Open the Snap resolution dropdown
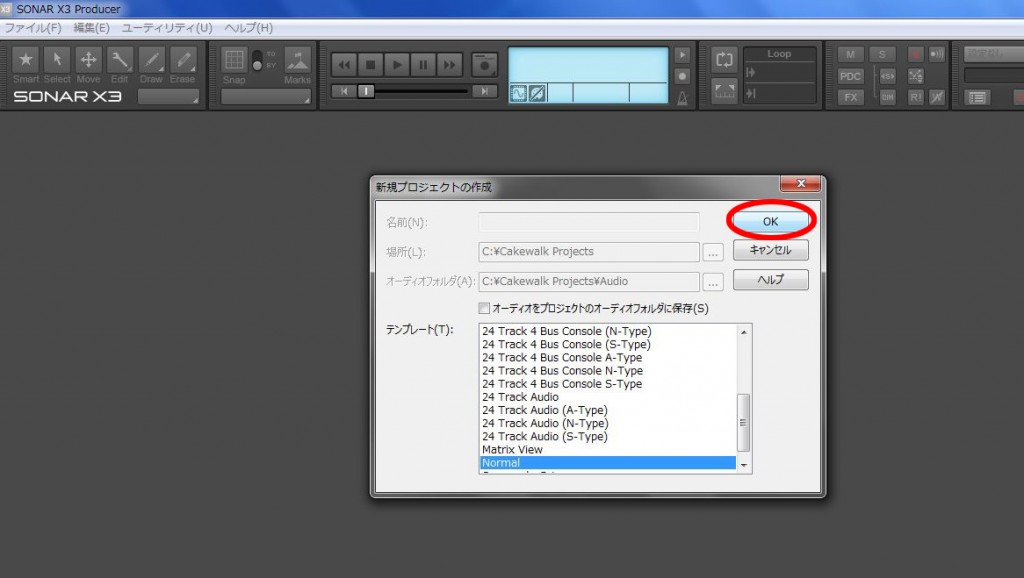Viewport: 1024px width, 578px height. click(x=266, y=97)
